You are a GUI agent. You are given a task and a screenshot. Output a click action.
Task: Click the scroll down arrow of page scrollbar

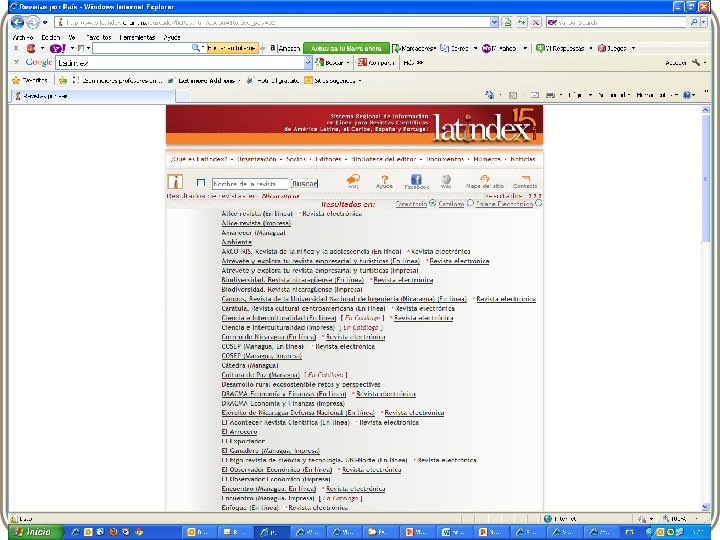tap(706, 506)
